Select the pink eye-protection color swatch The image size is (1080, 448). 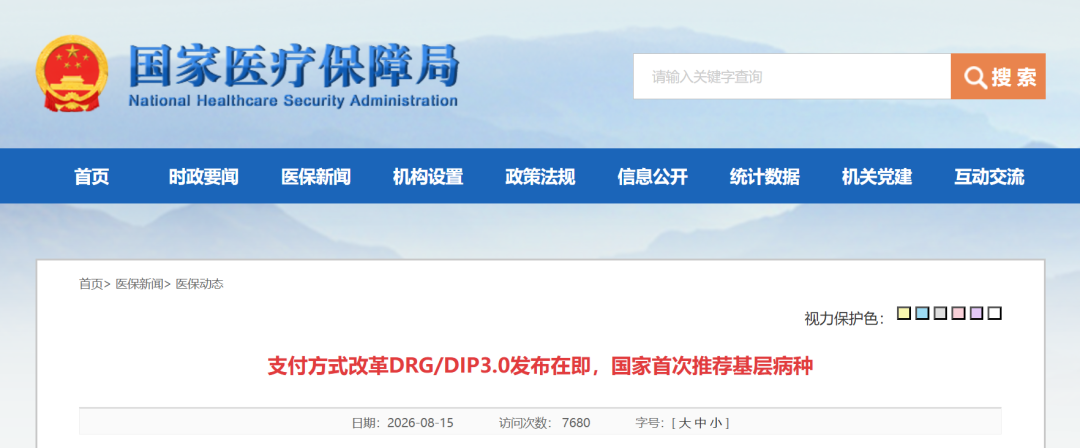(958, 314)
